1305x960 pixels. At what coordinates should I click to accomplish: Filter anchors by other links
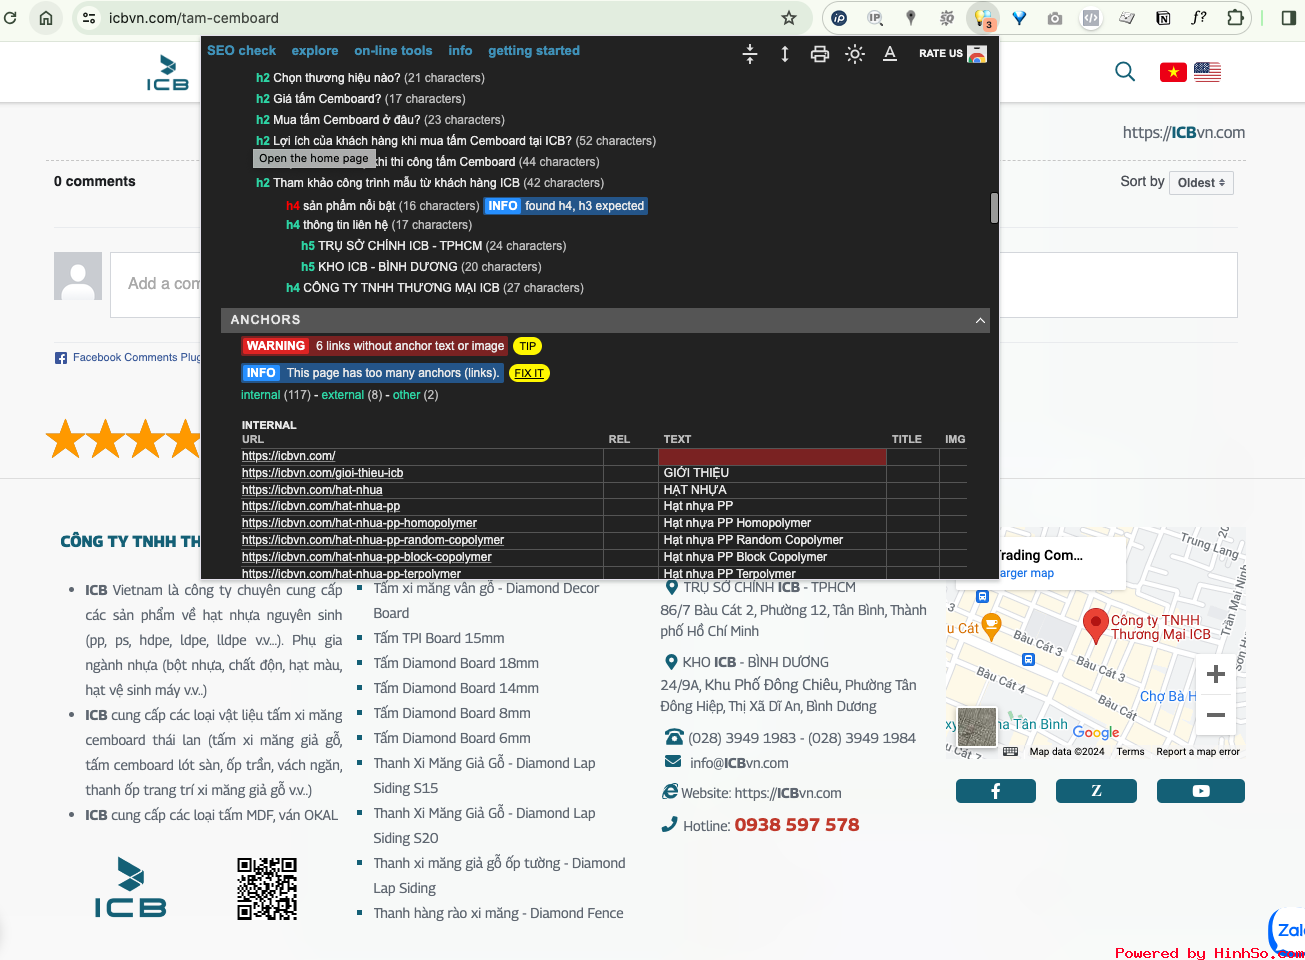(x=406, y=395)
